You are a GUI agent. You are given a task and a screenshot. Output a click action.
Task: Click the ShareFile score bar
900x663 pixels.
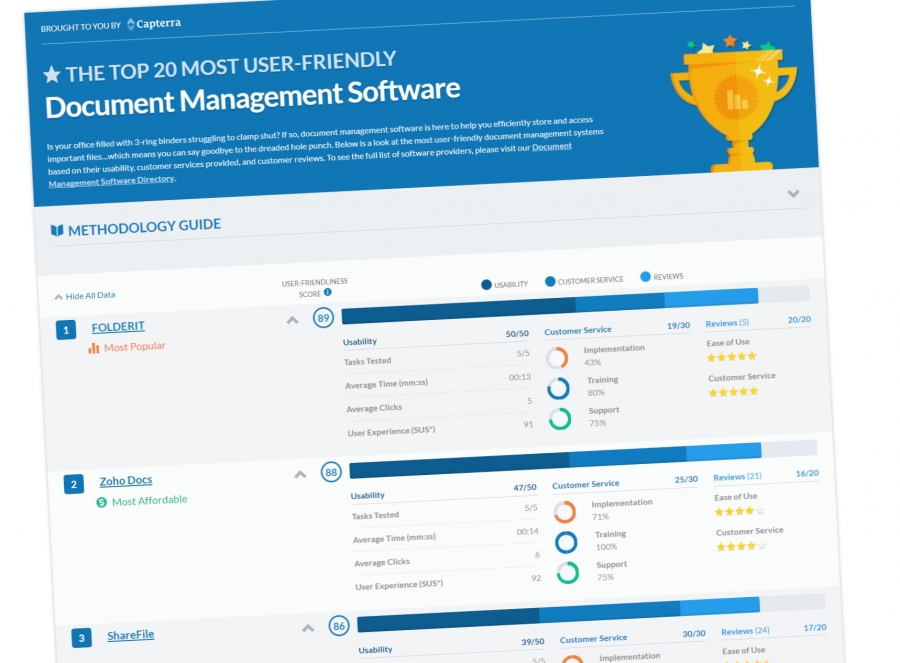click(591, 613)
